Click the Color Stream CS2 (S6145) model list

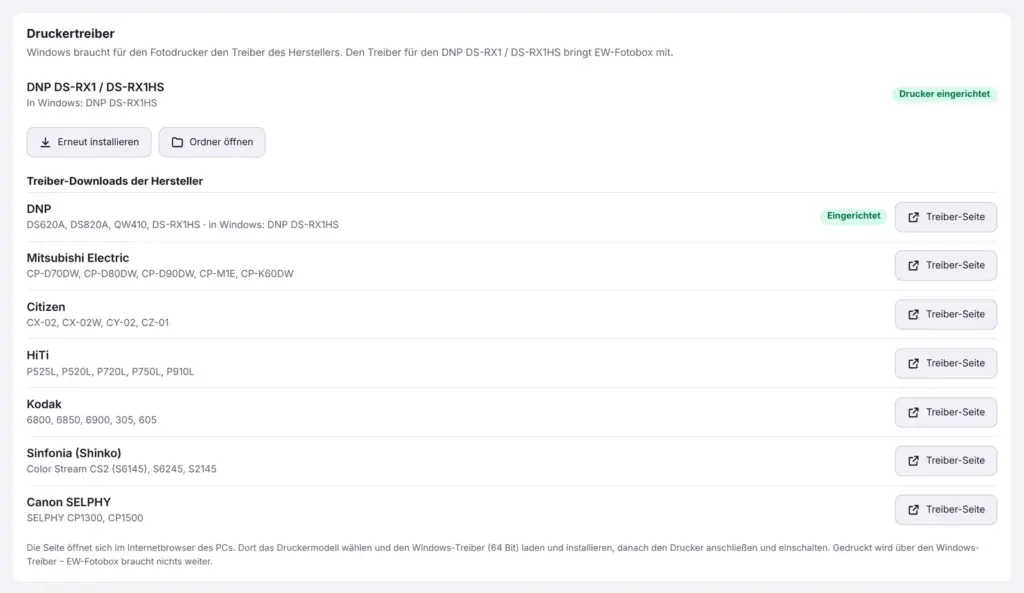click(x=121, y=469)
